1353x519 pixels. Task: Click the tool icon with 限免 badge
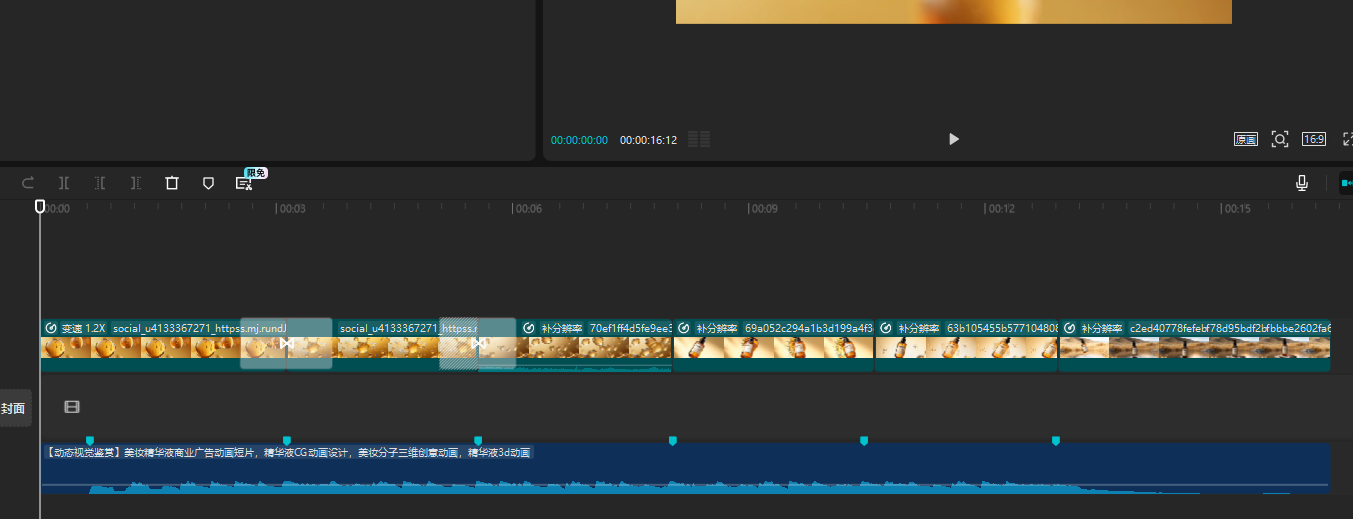click(x=244, y=183)
